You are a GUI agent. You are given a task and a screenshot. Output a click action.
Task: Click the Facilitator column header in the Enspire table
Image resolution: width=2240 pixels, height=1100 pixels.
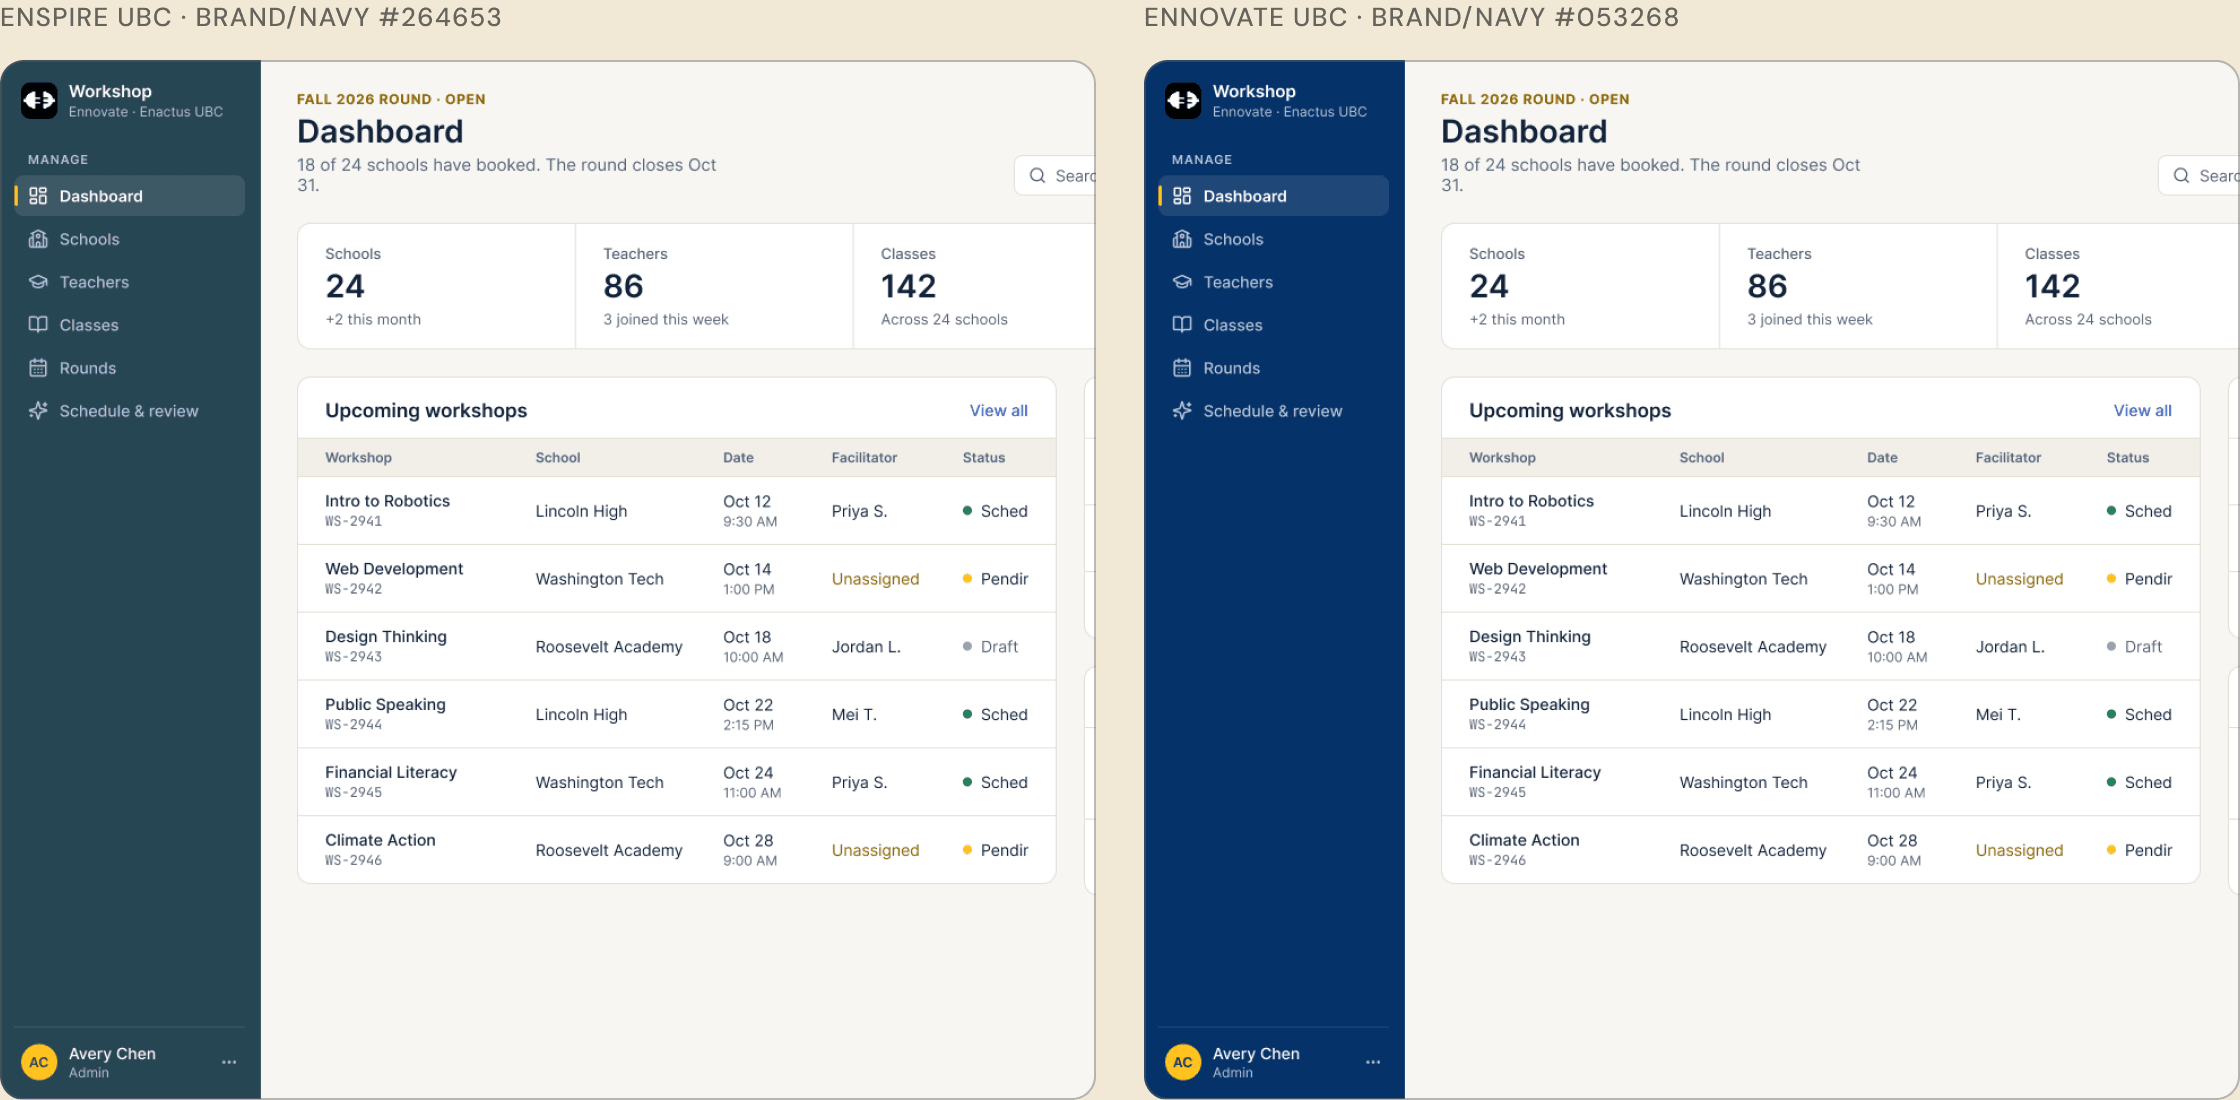864,458
